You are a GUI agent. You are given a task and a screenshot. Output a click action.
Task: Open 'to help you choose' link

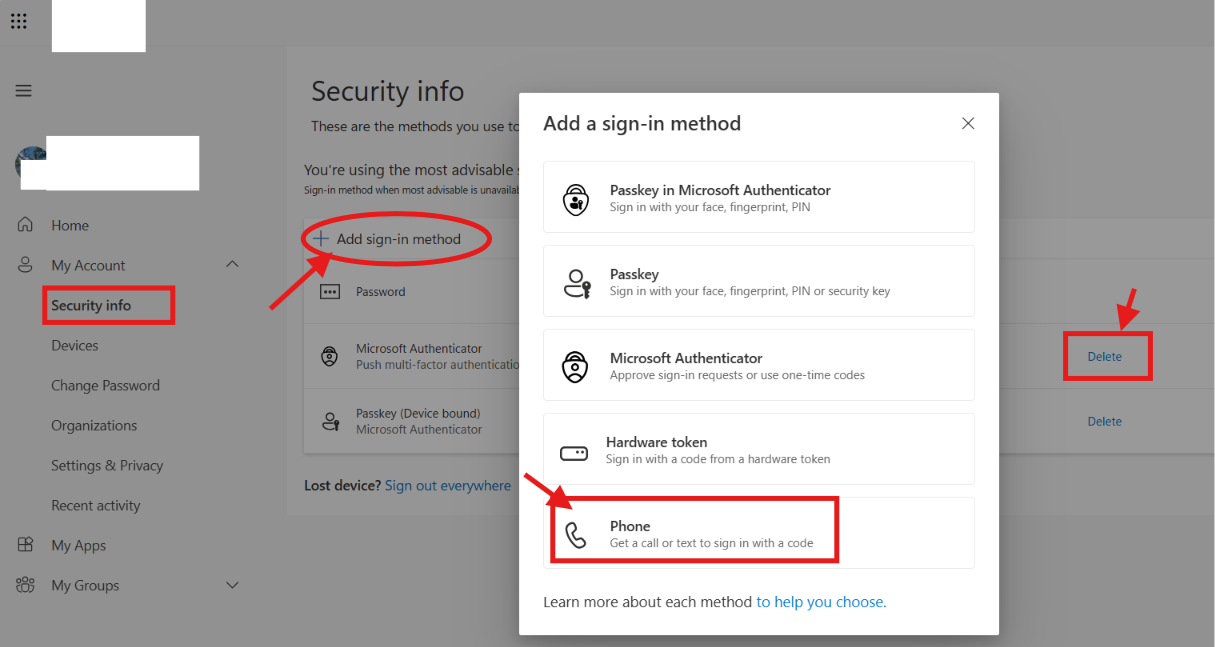(x=821, y=602)
